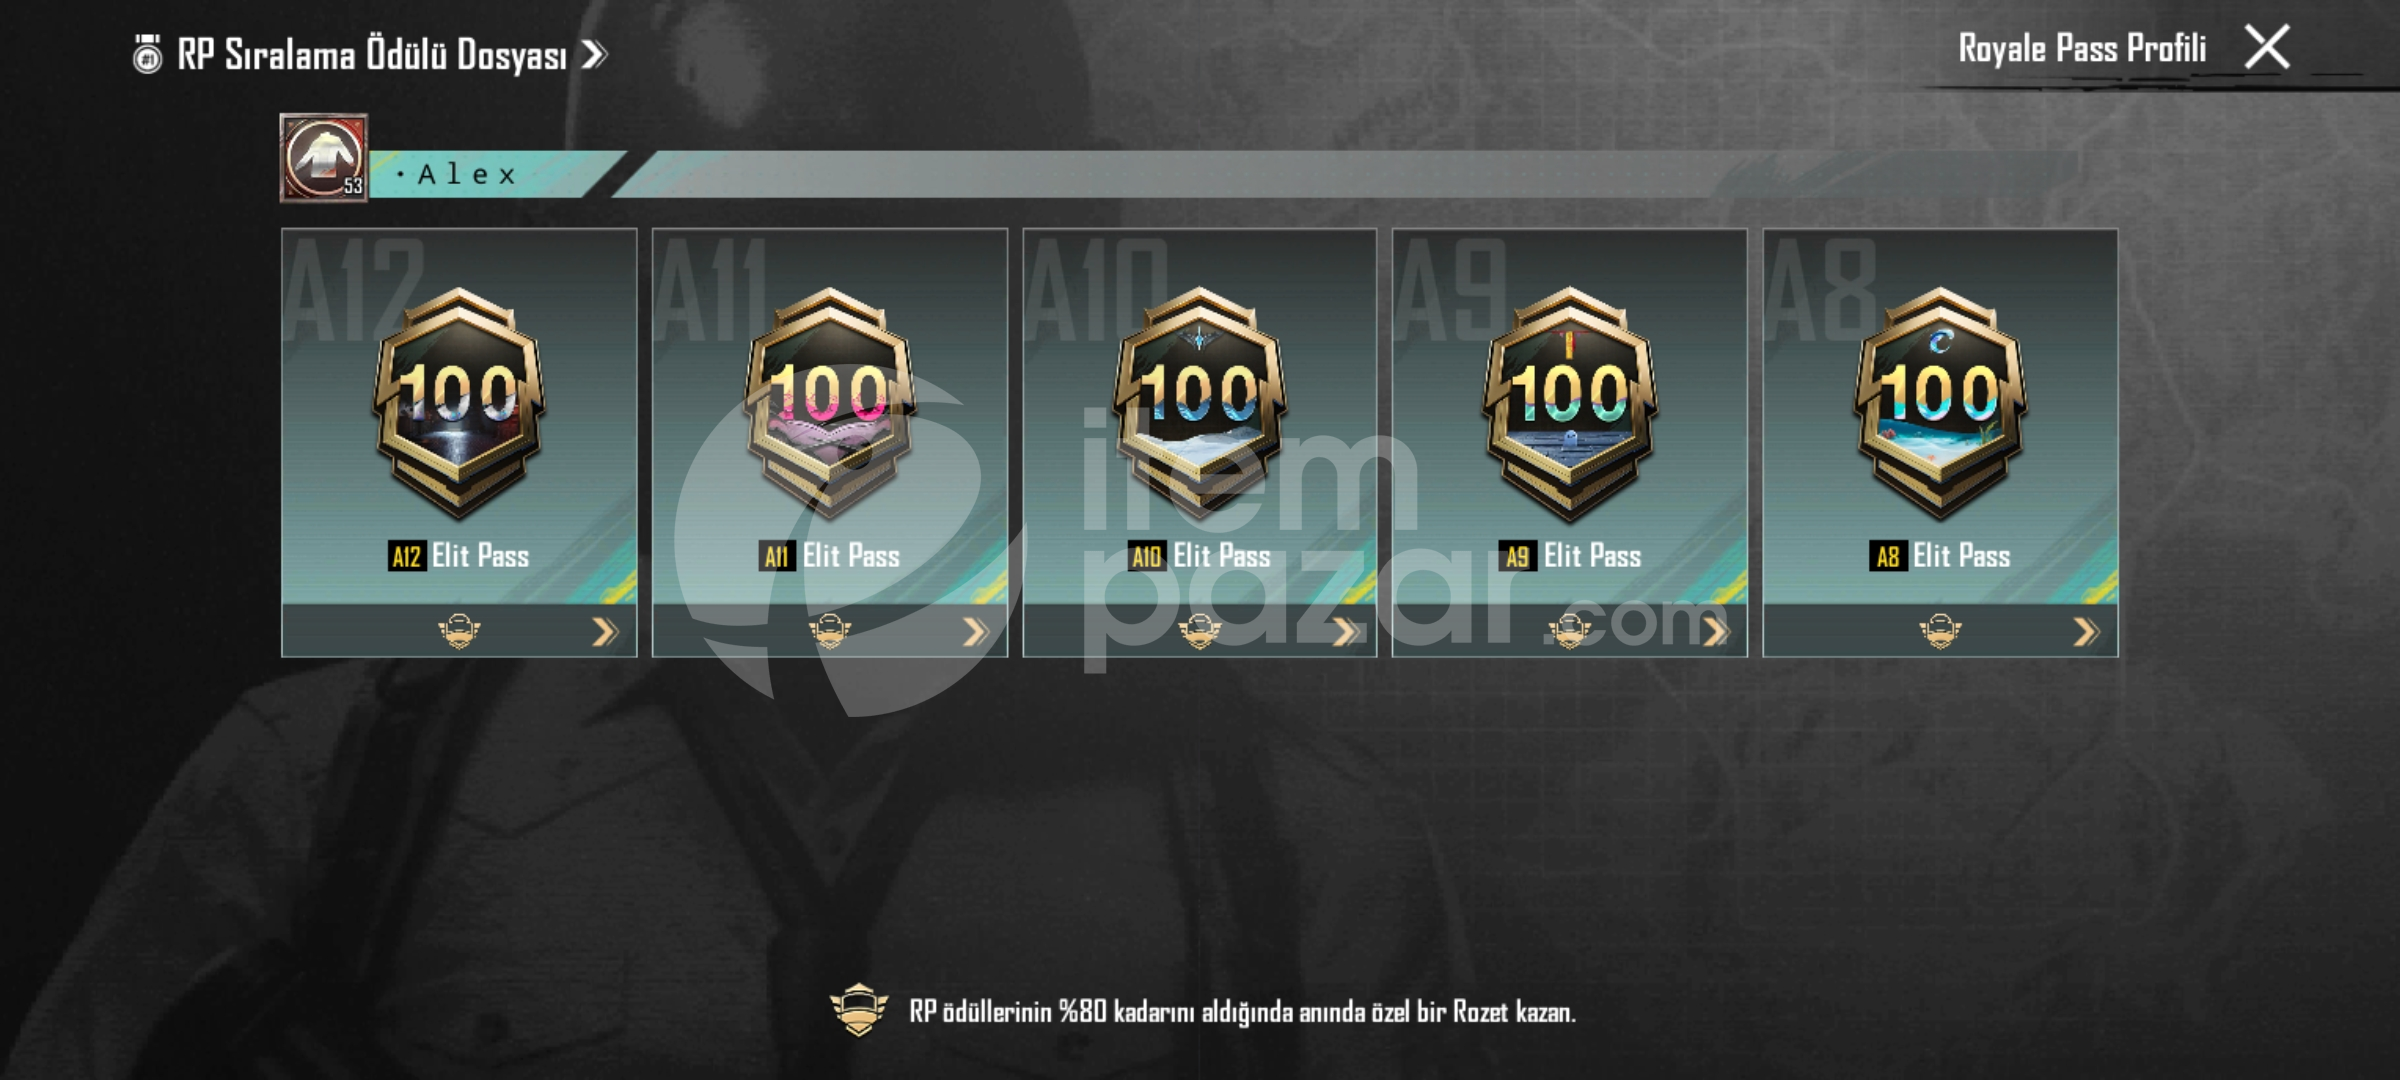The image size is (2400, 1080).
Task: Click the medal icon beside RP Sıralama
Action: (148, 54)
